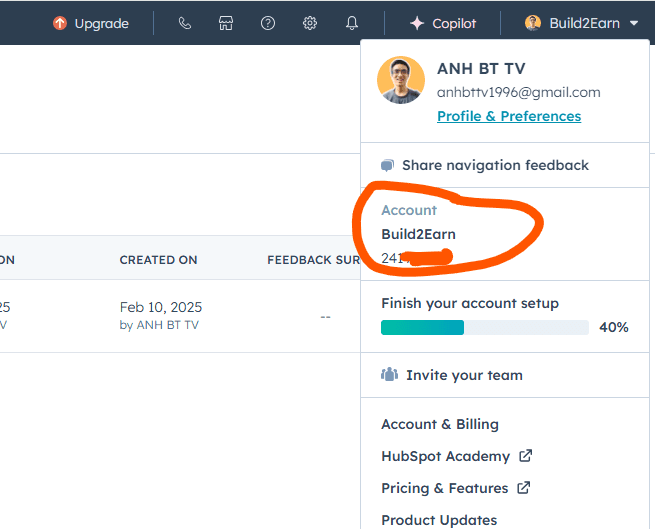This screenshot has height=529, width=655.
Task: Click the 40% setup progress bar
Action: pos(485,328)
